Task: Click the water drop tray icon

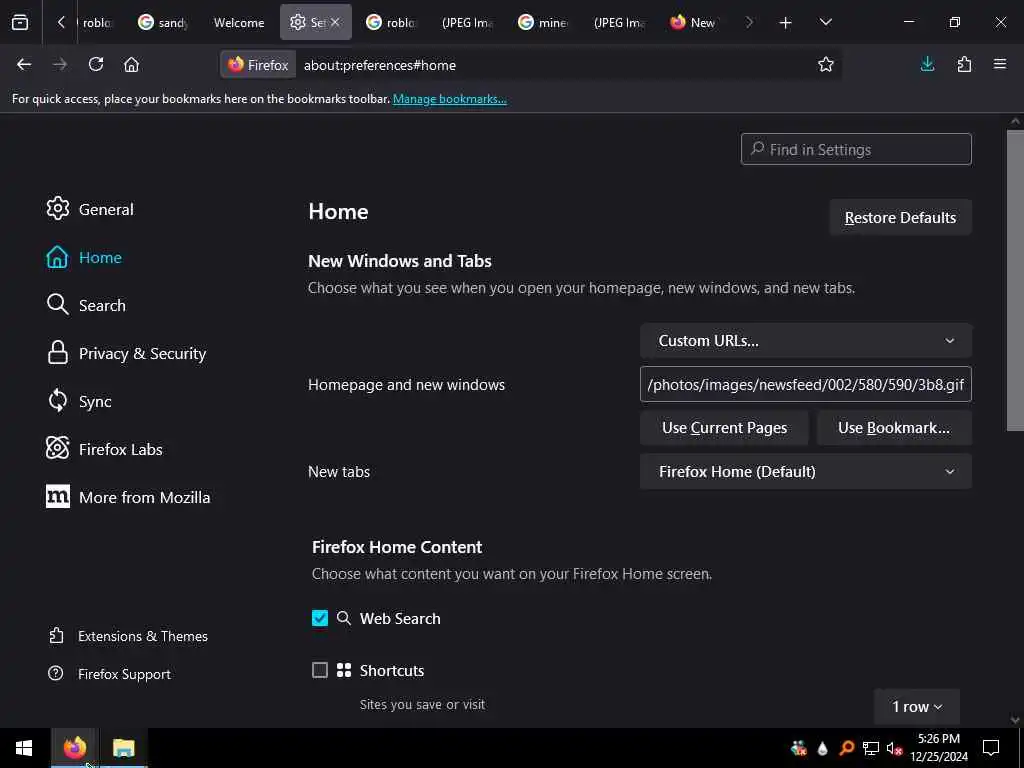Action: click(x=822, y=748)
